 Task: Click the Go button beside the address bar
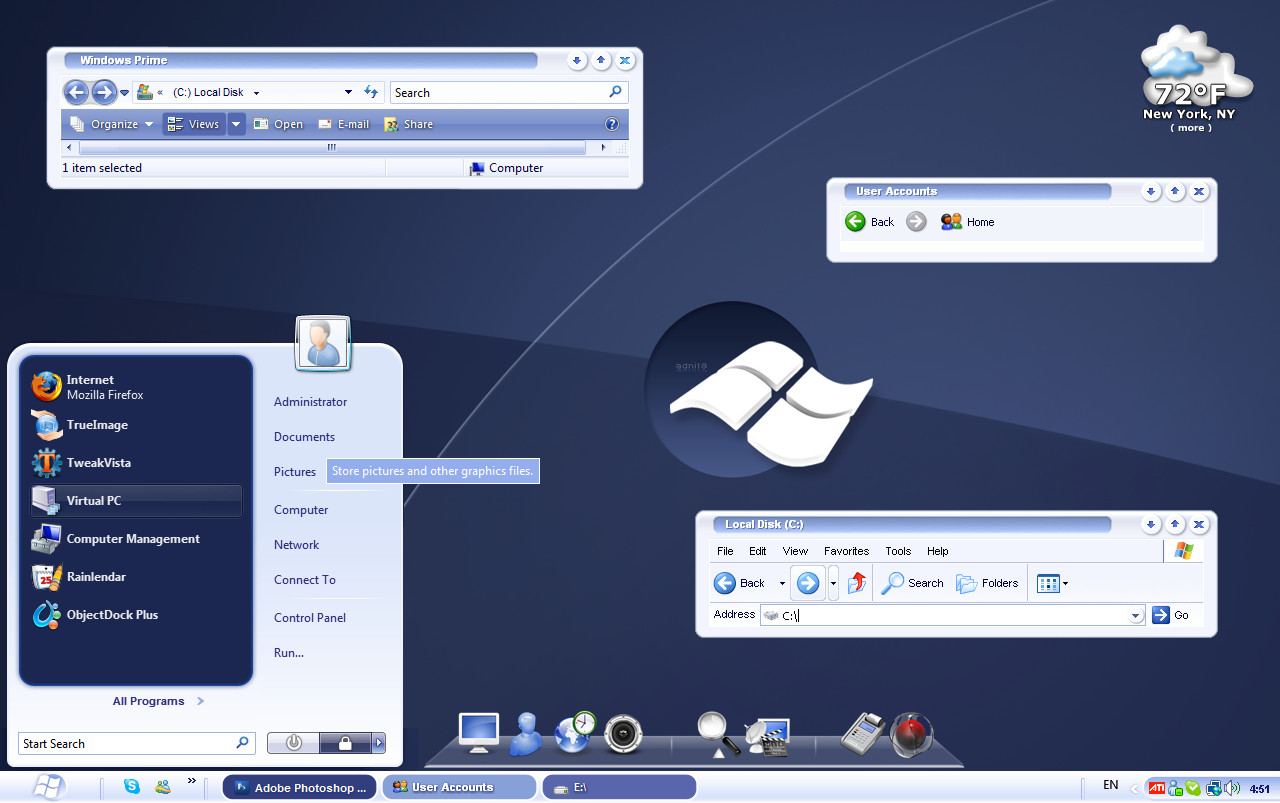click(x=1170, y=615)
